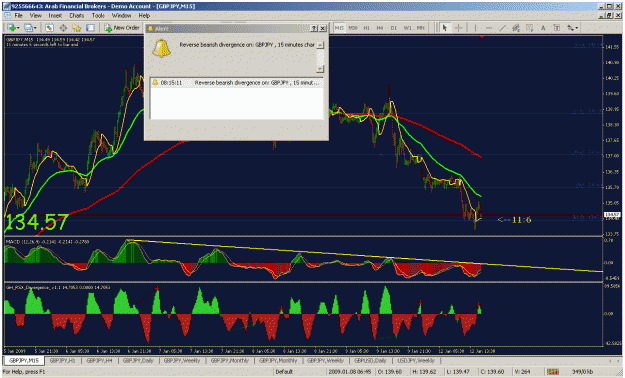The width and height of the screenshot is (625, 378).
Task: Select the Text Label tool
Action: pos(557,28)
